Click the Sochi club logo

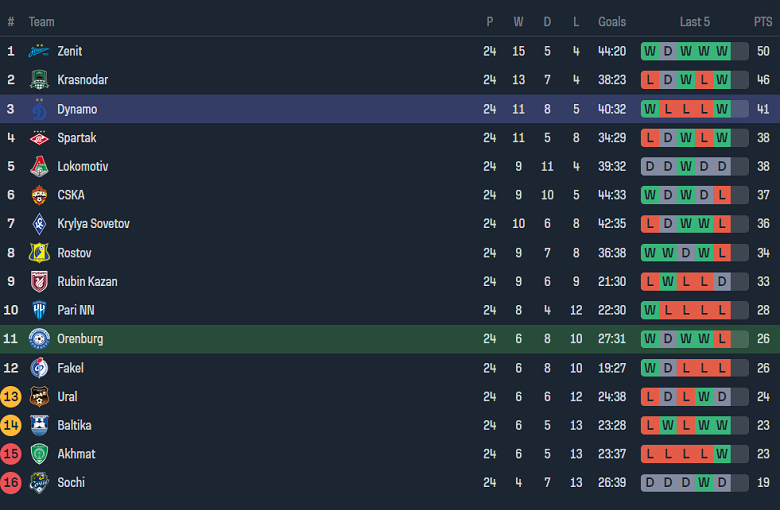[x=39, y=483]
